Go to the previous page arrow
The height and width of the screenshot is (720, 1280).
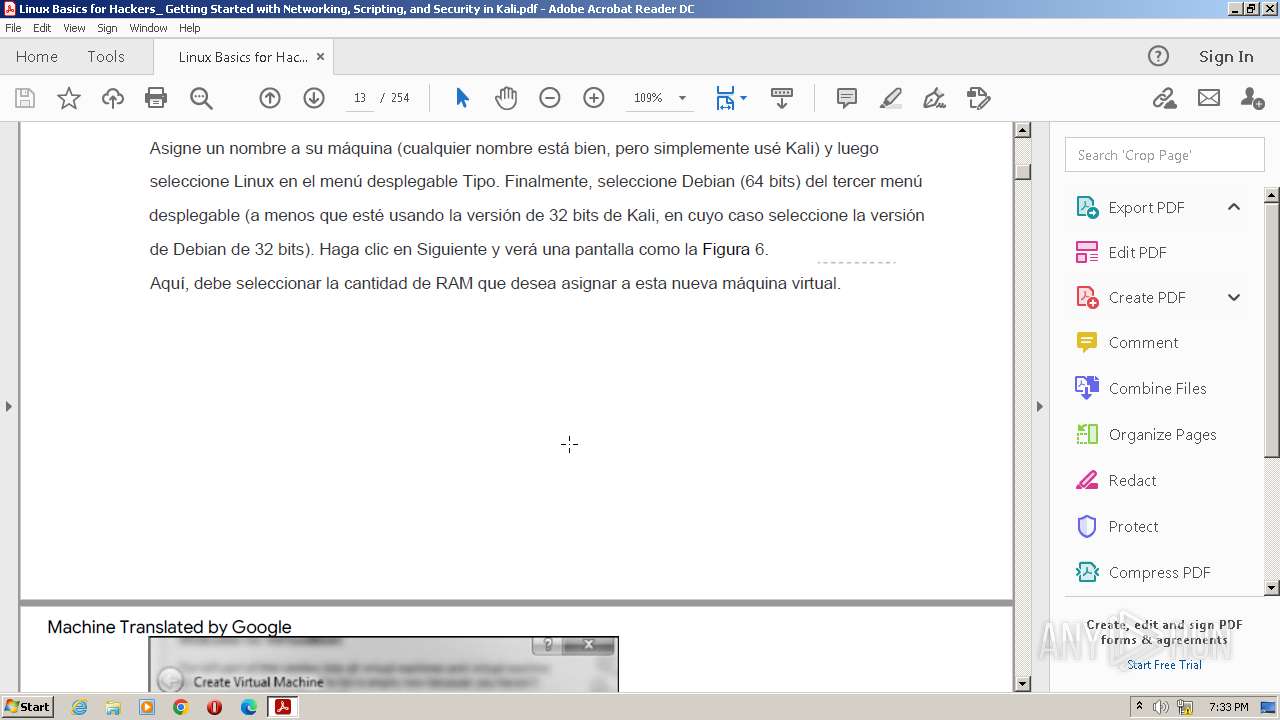tap(270, 98)
